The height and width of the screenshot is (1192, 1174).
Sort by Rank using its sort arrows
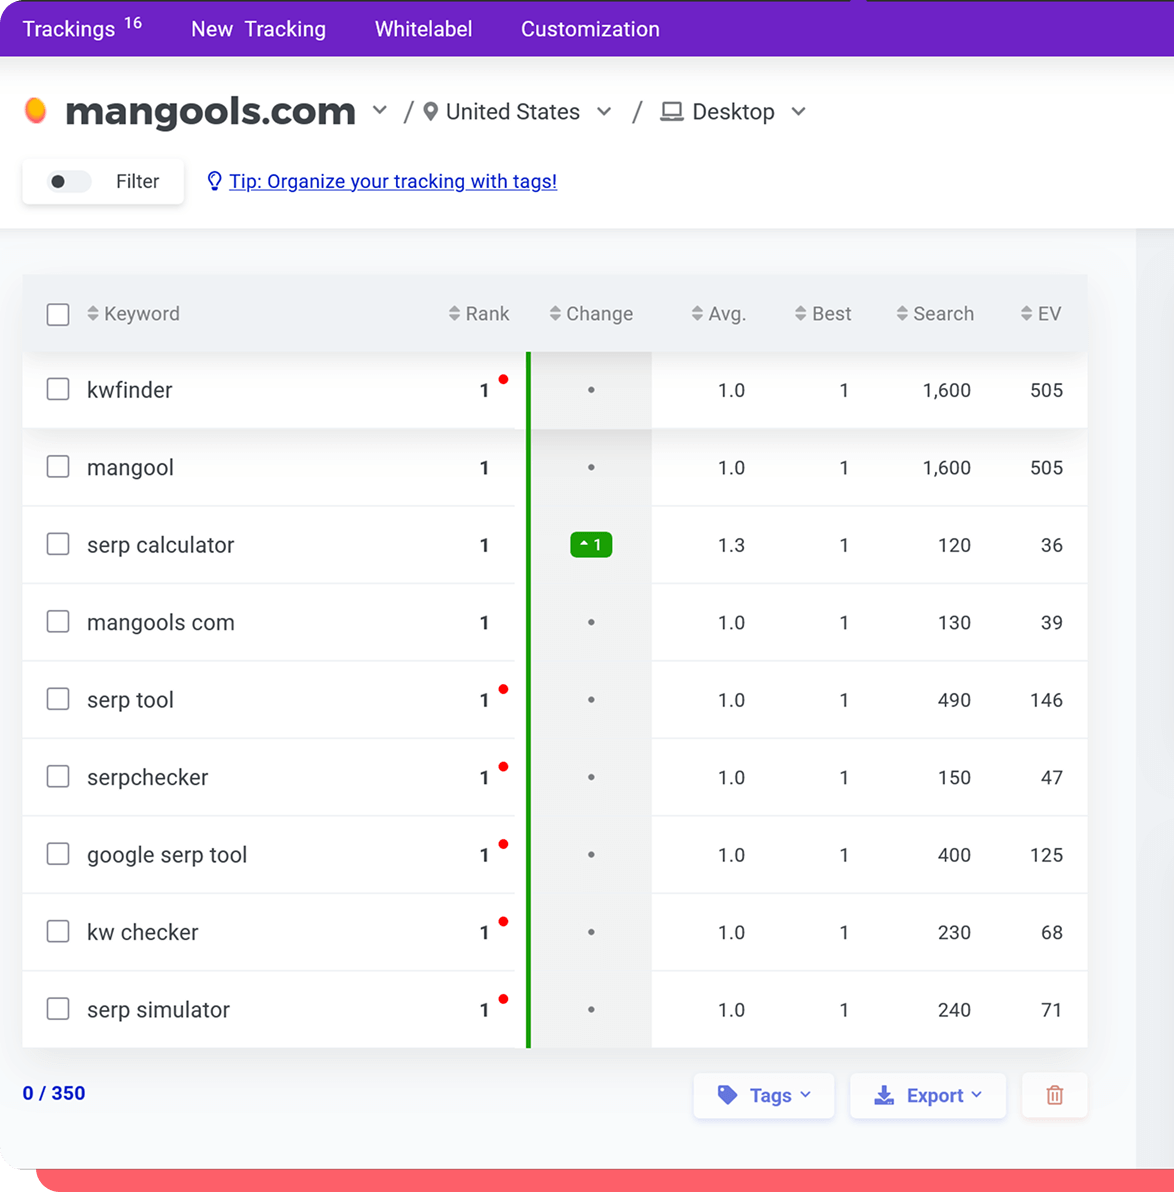[453, 313]
